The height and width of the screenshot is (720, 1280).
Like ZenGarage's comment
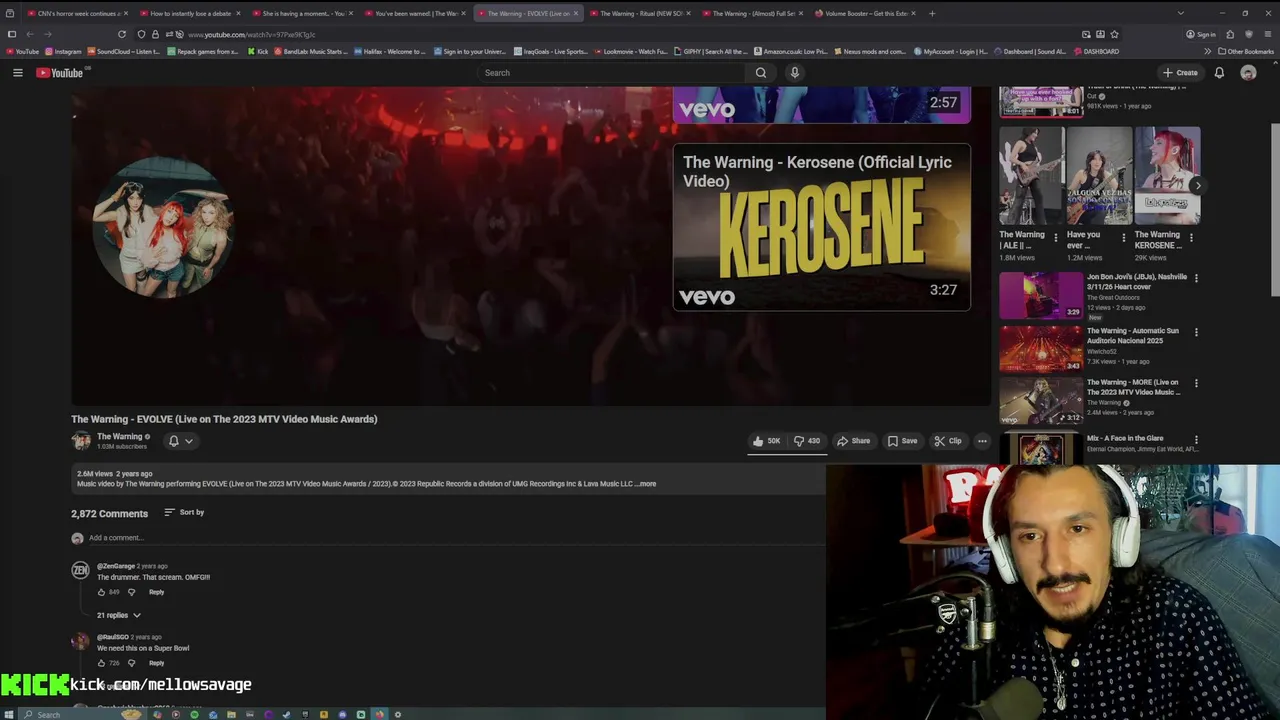click(x=101, y=592)
